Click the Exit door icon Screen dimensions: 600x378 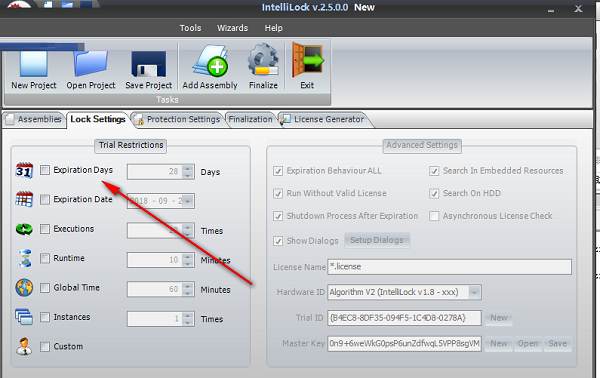(x=307, y=60)
